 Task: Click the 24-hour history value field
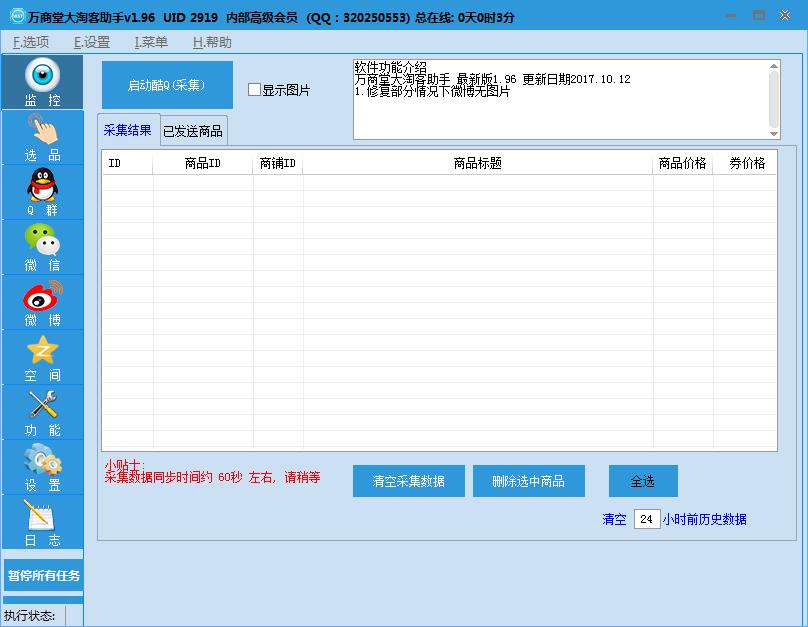tap(649, 519)
